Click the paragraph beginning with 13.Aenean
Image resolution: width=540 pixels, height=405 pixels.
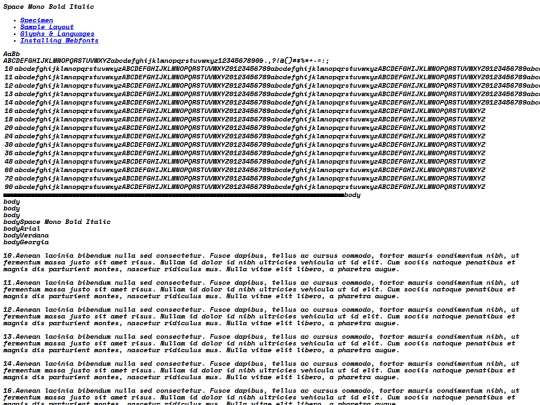coord(261,343)
